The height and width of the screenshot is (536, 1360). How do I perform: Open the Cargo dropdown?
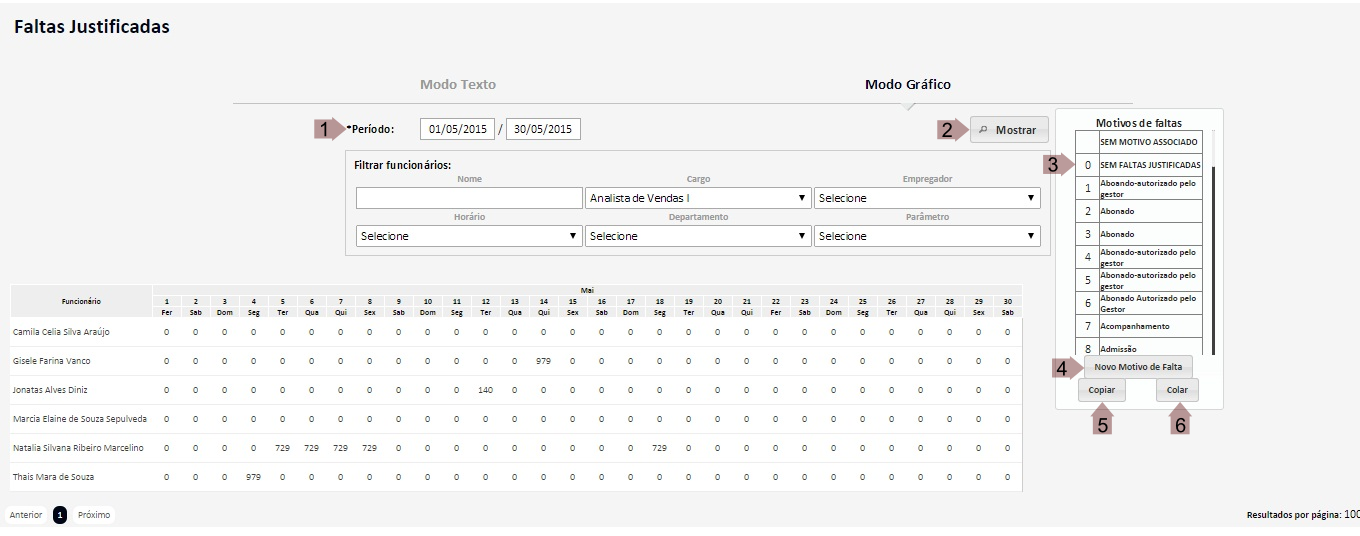click(x=698, y=198)
